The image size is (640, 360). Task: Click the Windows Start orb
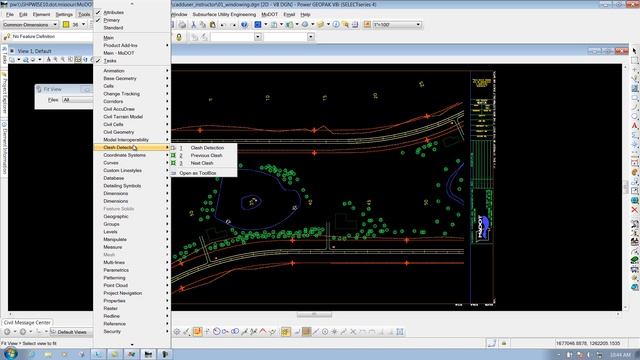(x=10, y=353)
